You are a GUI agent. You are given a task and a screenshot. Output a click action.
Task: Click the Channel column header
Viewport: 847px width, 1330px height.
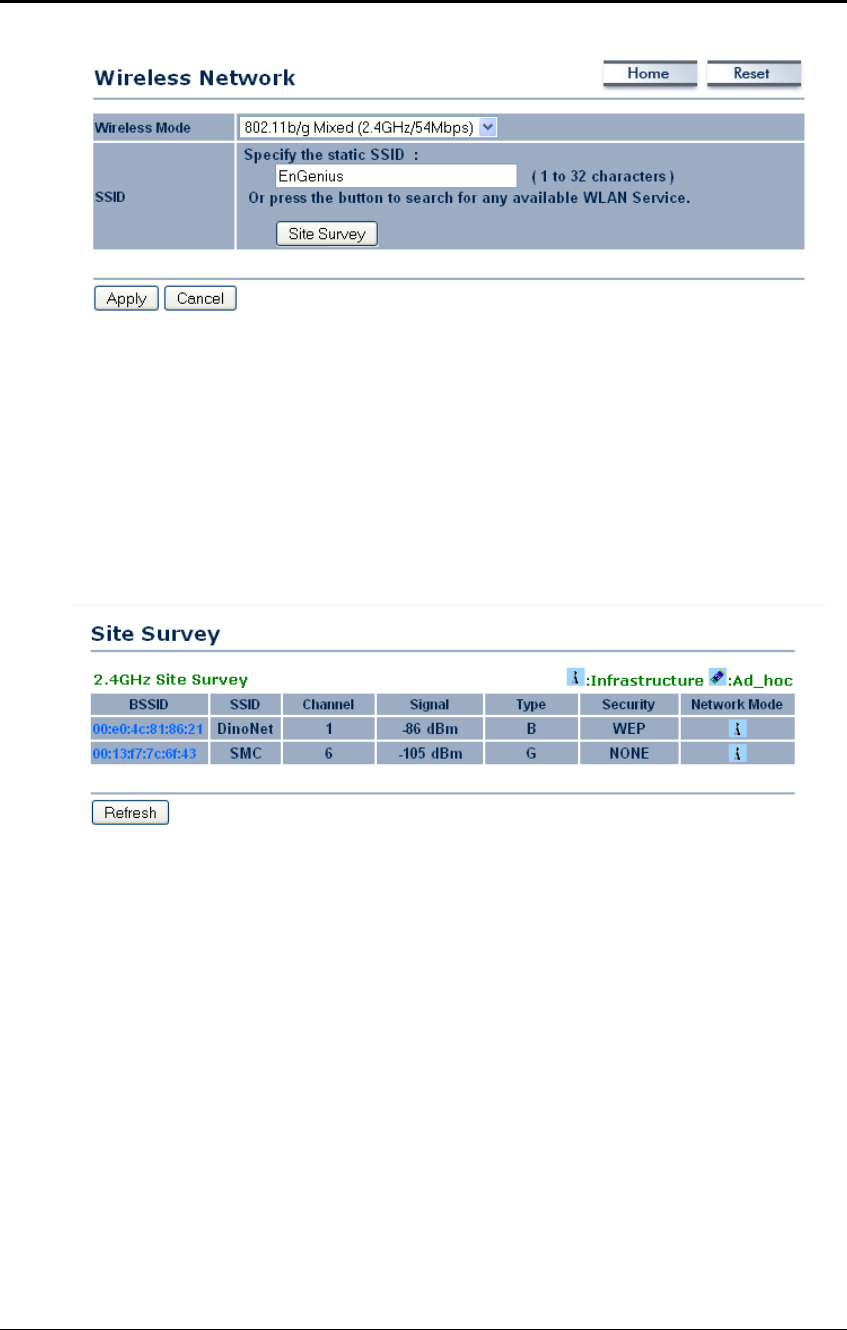(x=328, y=704)
